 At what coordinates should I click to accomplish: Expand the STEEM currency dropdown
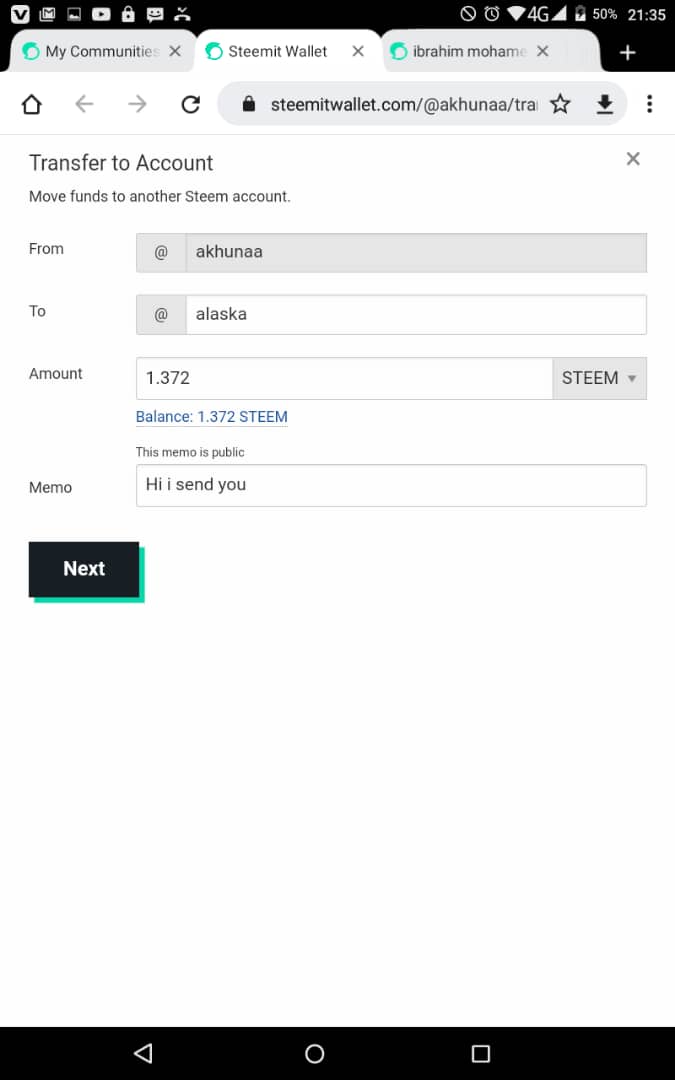[599, 378]
